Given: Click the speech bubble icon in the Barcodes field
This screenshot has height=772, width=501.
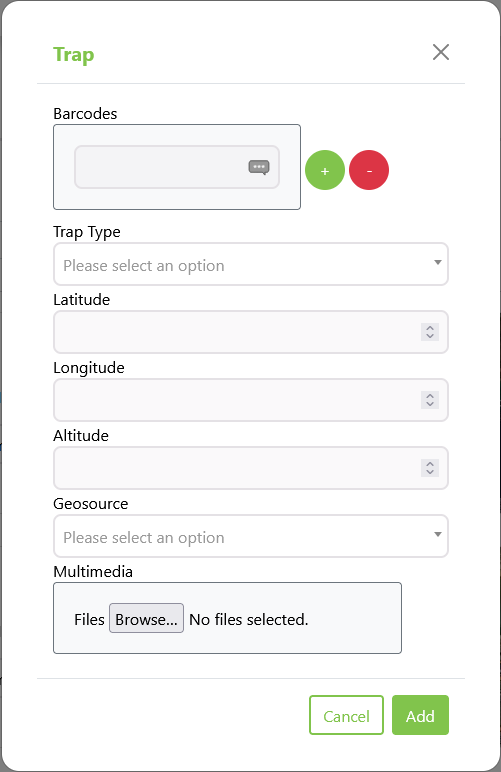Looking at the screenshot, I should 259,167.
